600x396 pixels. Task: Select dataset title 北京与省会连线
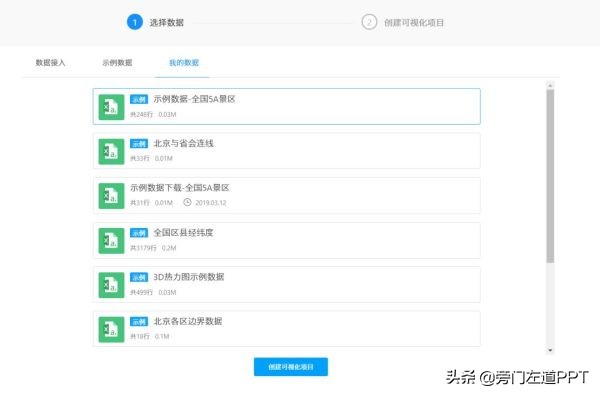click(184, 143)
